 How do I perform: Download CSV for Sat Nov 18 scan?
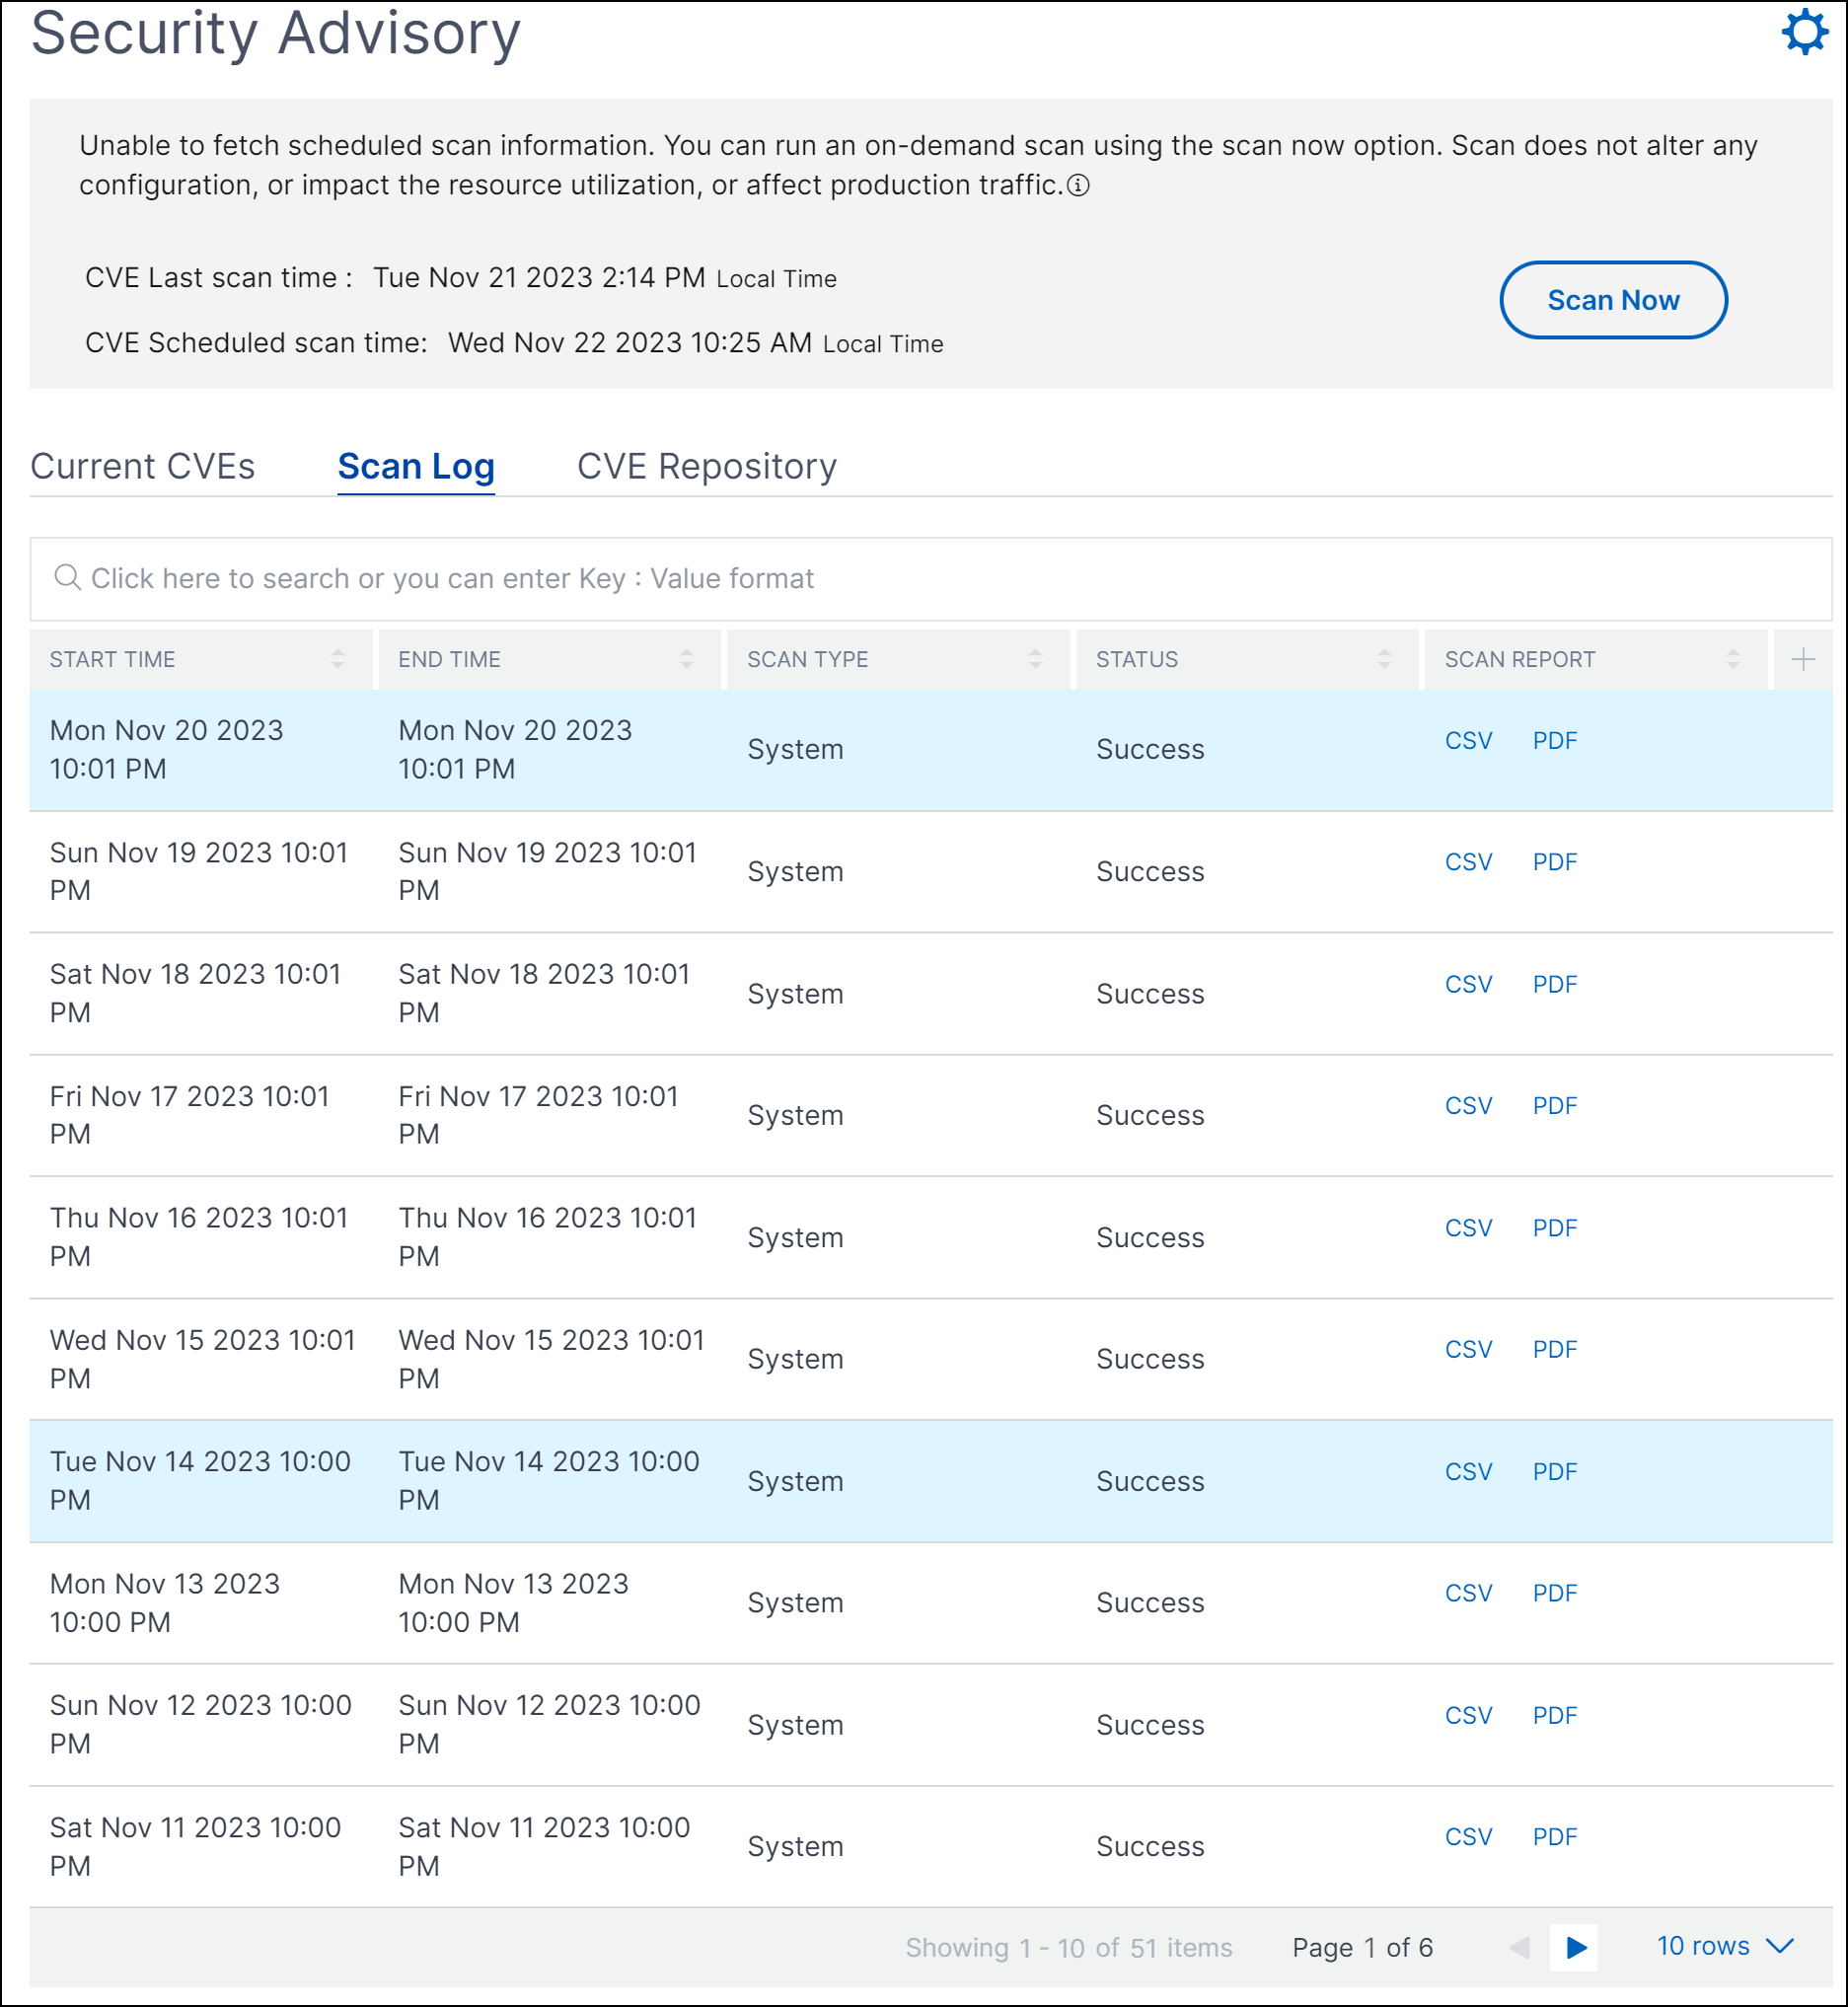(1468, 984)
